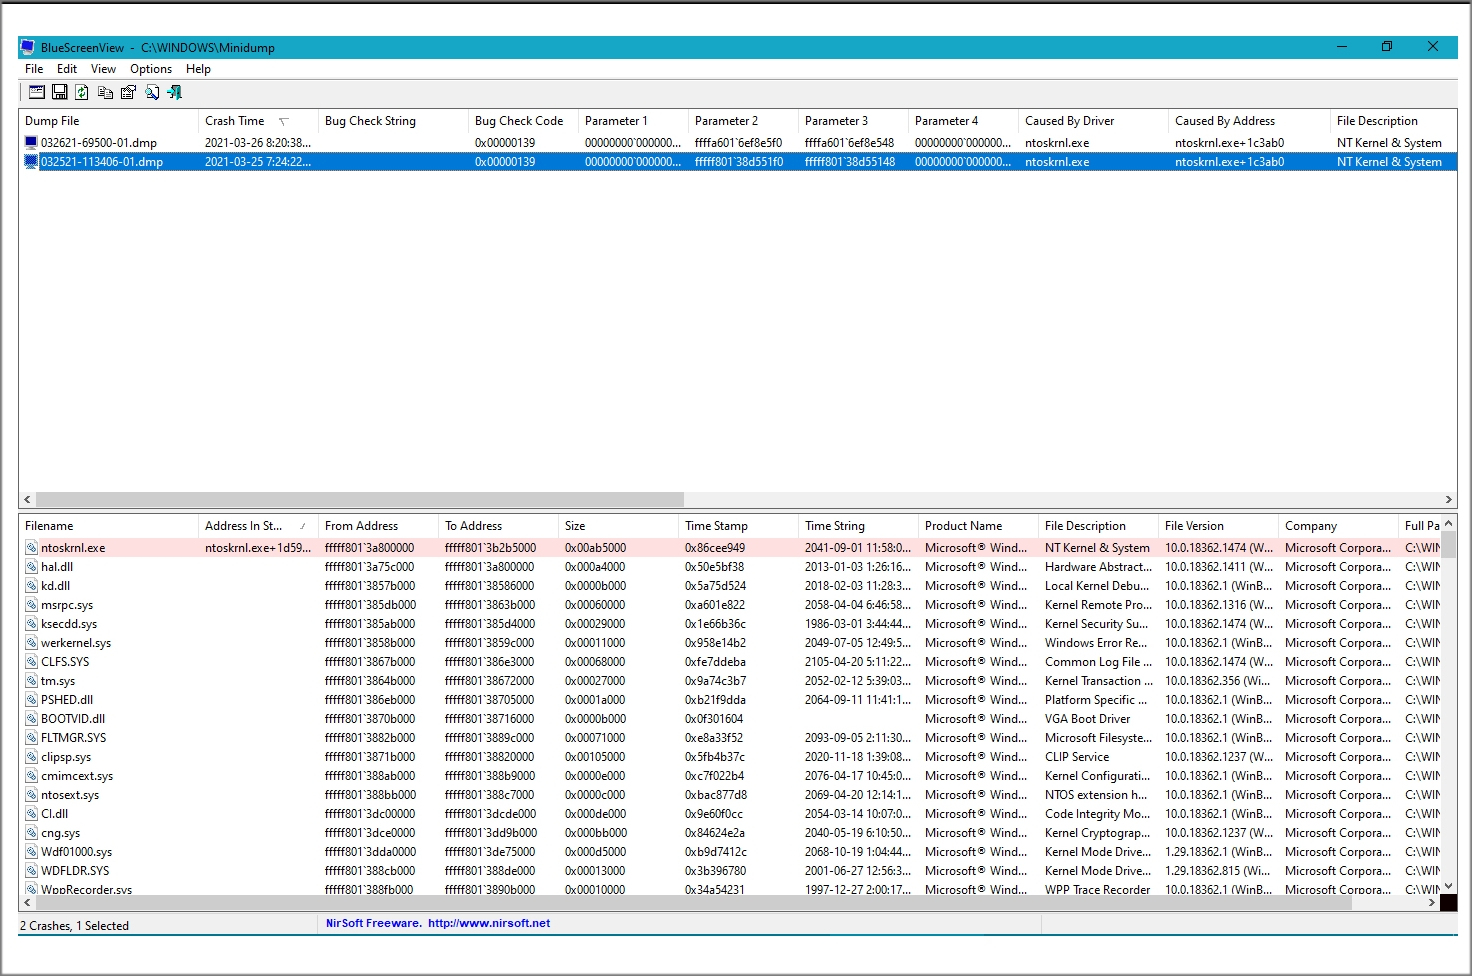Click the file icon next to cmimcext.sys
1472x976 pixels.
point(32,776)
